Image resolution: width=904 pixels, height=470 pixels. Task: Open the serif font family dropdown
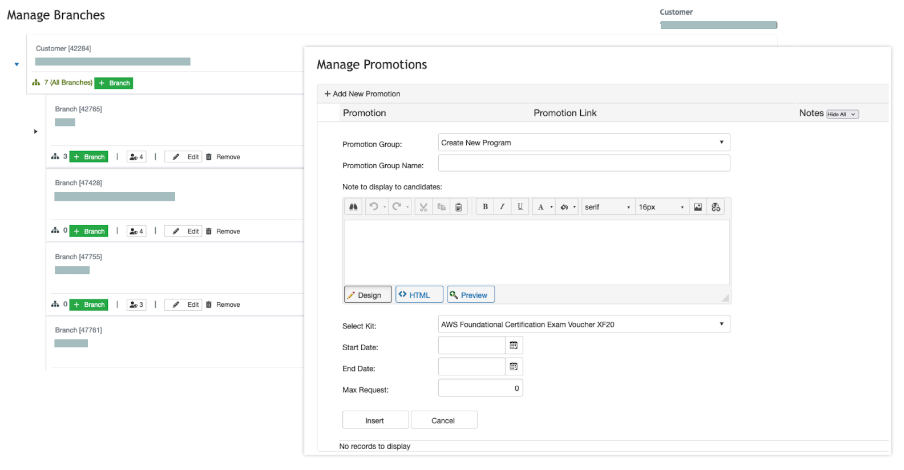(x=607, y=207)
